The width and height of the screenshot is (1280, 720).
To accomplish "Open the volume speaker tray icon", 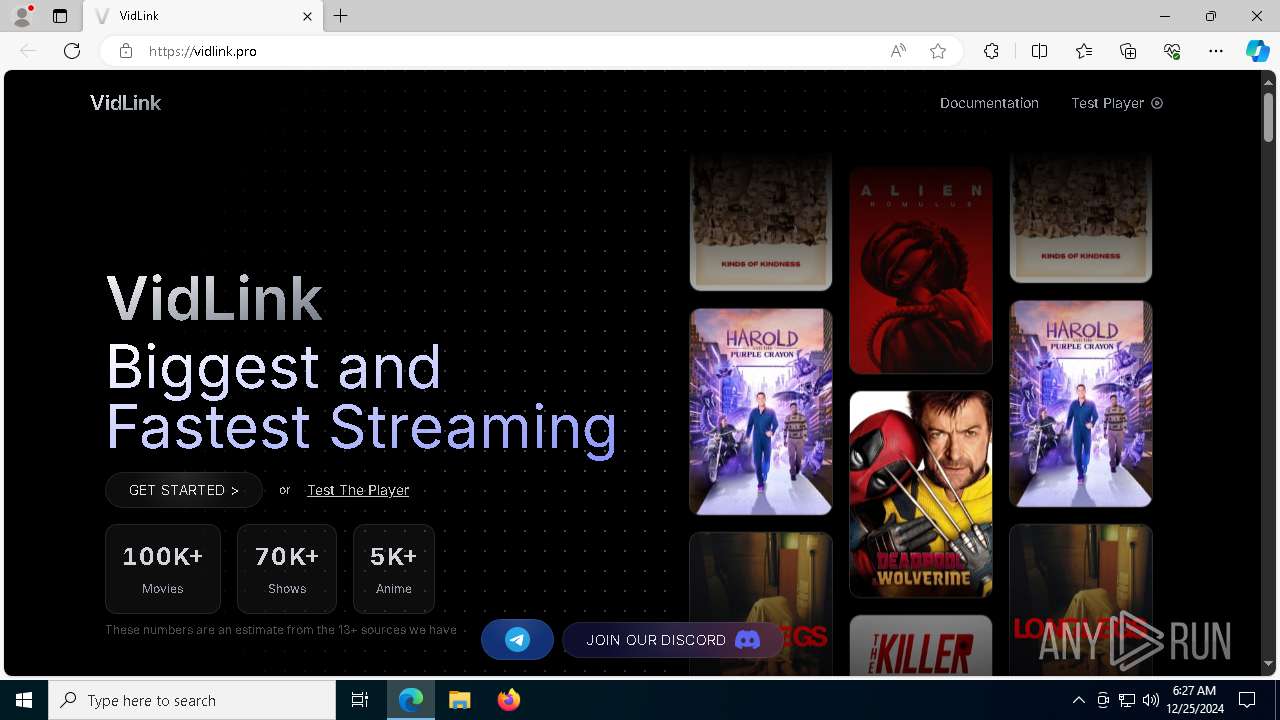I will [x=1150, y=700].
